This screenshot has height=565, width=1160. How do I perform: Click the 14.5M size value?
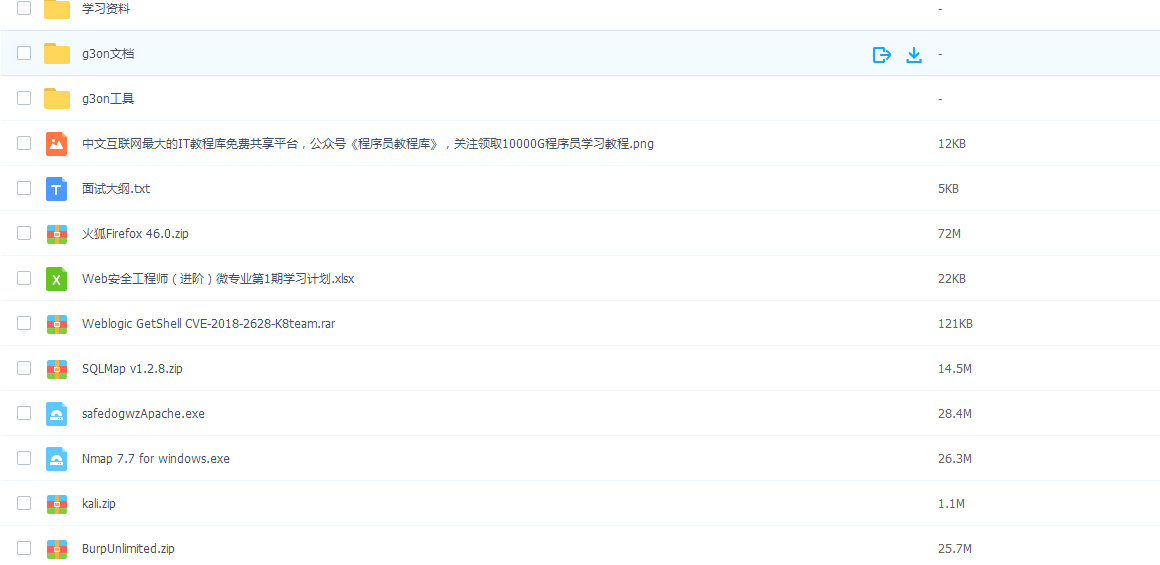pos(954,369)
